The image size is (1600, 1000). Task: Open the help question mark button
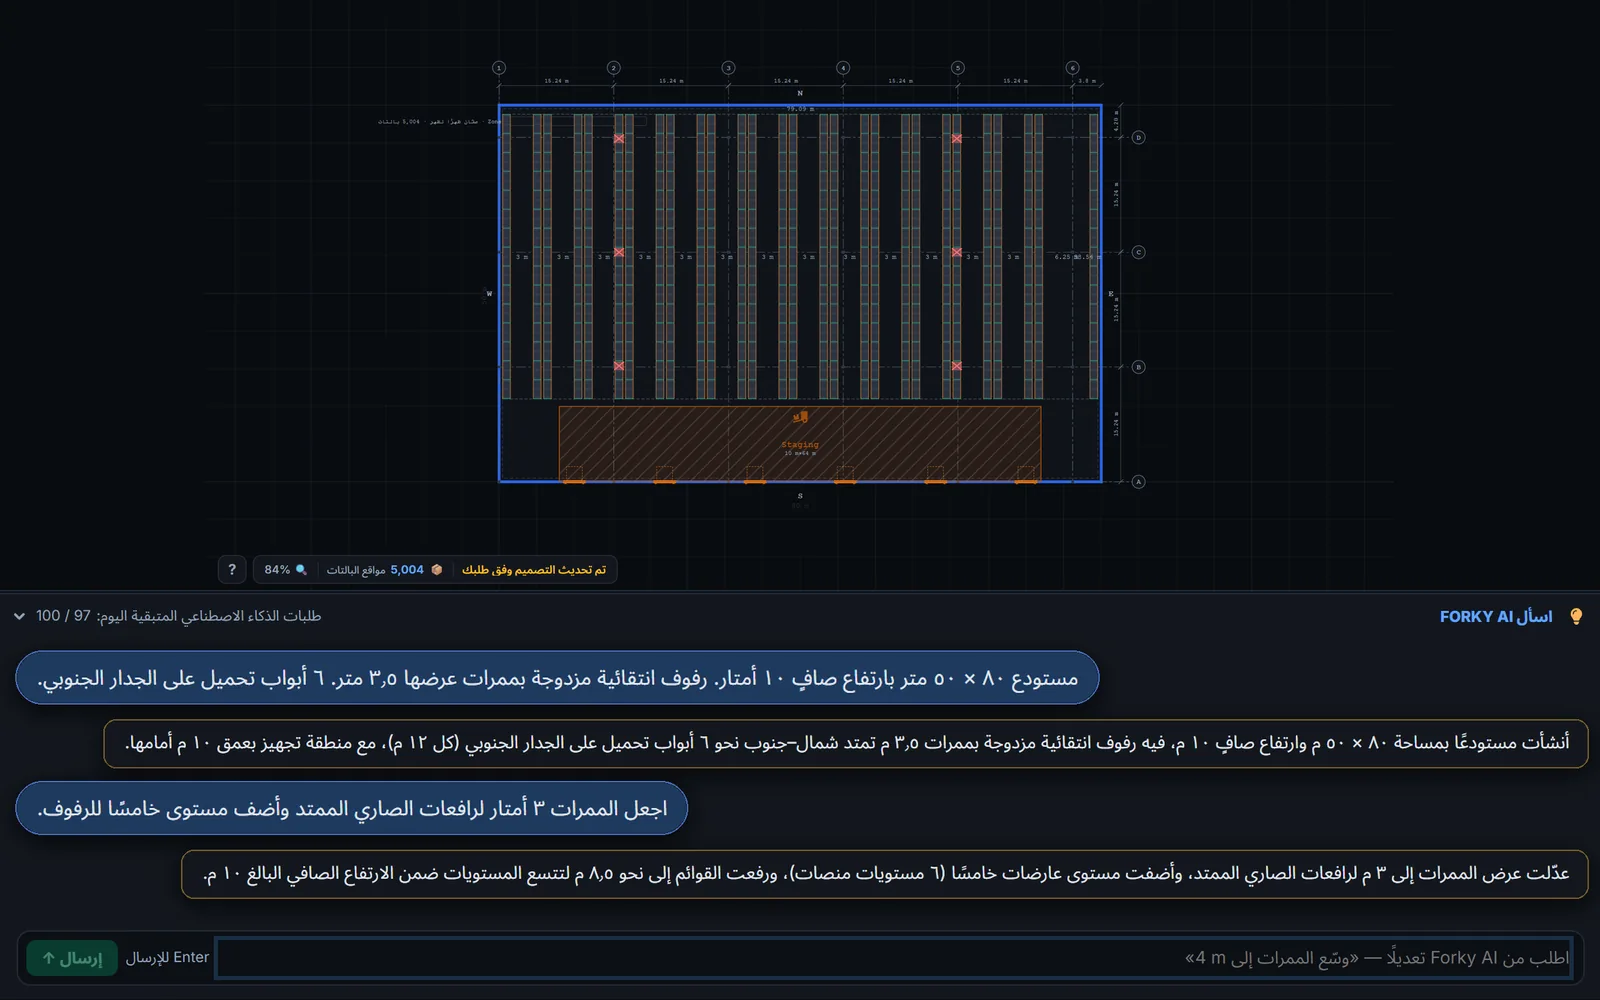pyautogui.click(x=232, y=569)
